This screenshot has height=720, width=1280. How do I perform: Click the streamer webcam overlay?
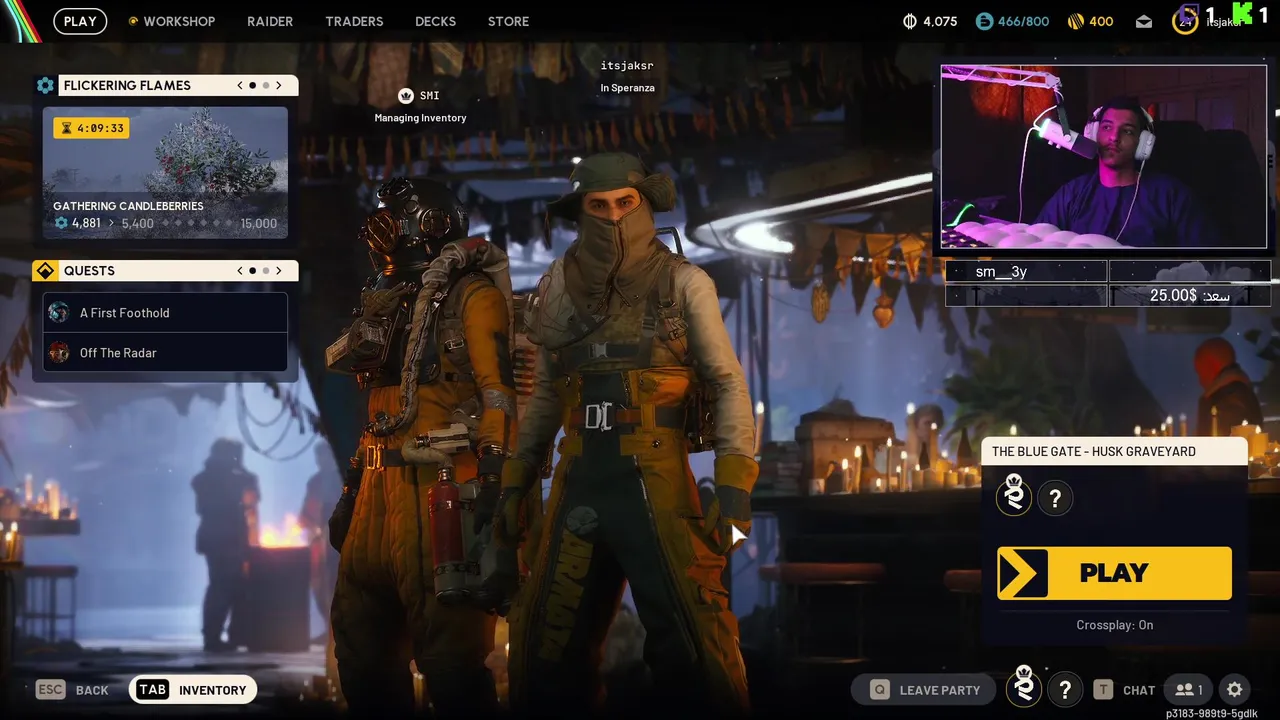(x=1104, y=157)
